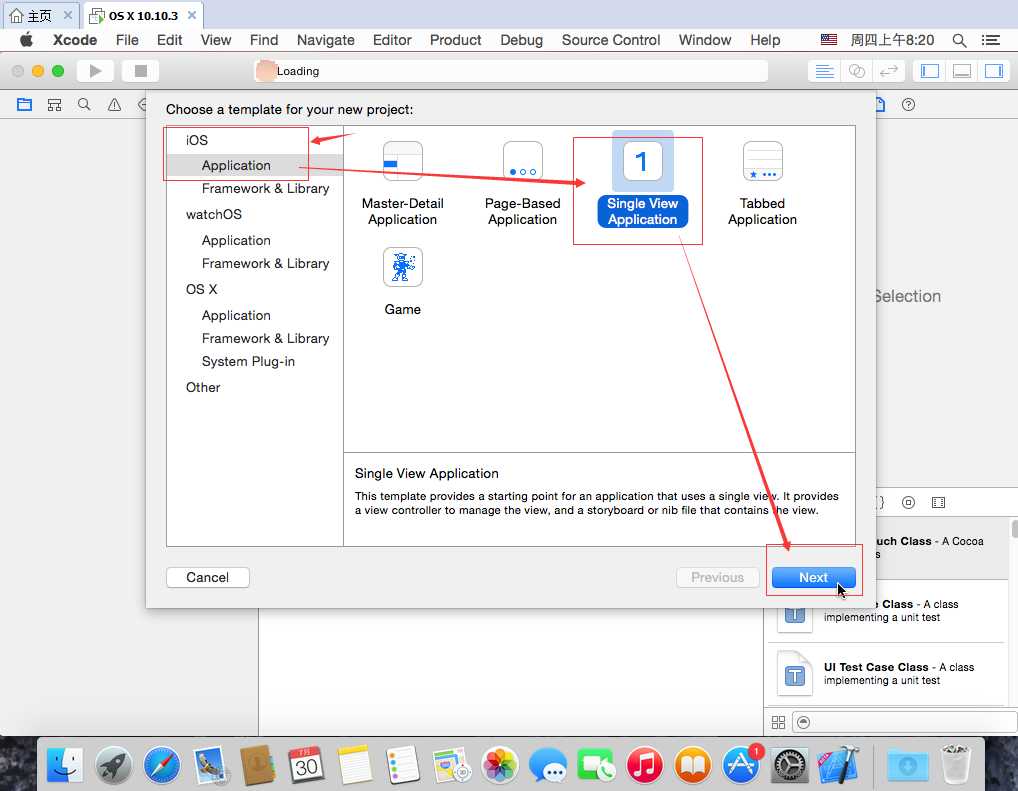Click the input source flag icon
The height and width of the screenshot is (791, 1018).
828,40
